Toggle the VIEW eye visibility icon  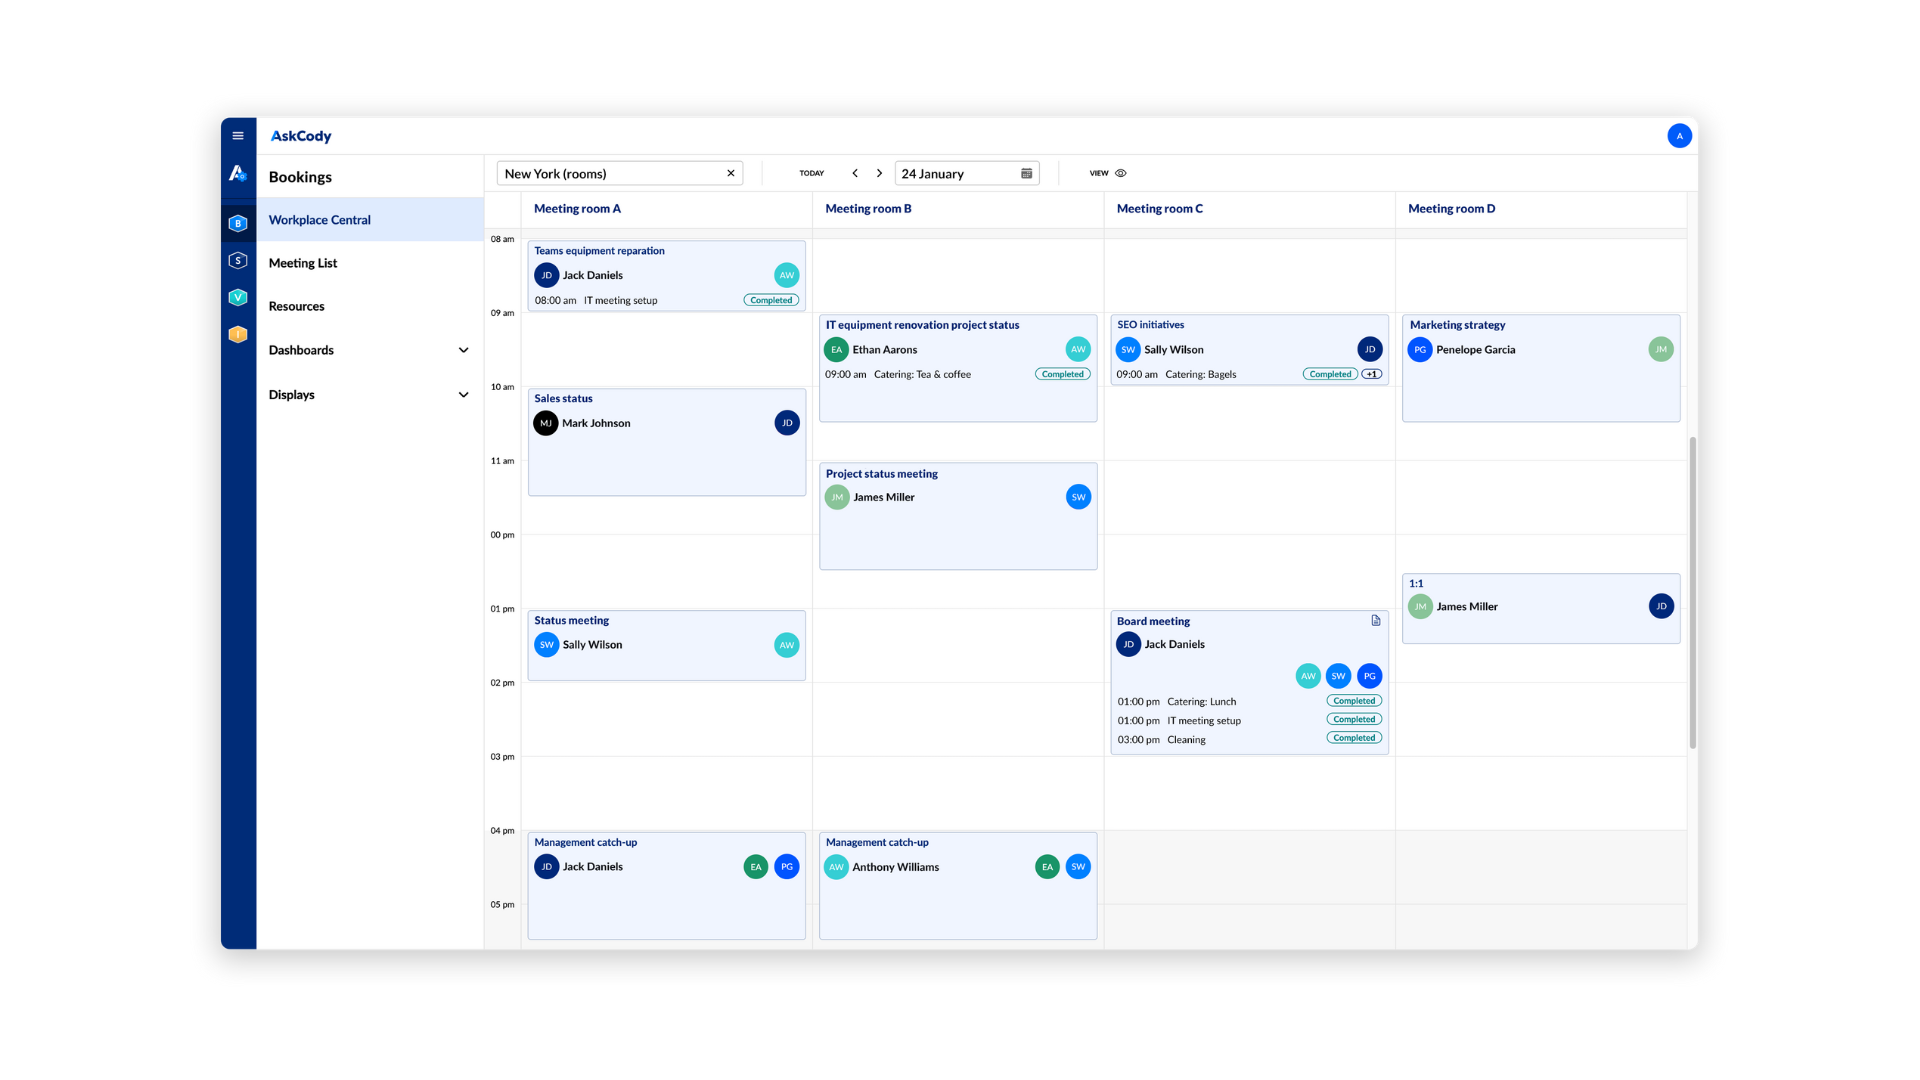(1121, 172)
